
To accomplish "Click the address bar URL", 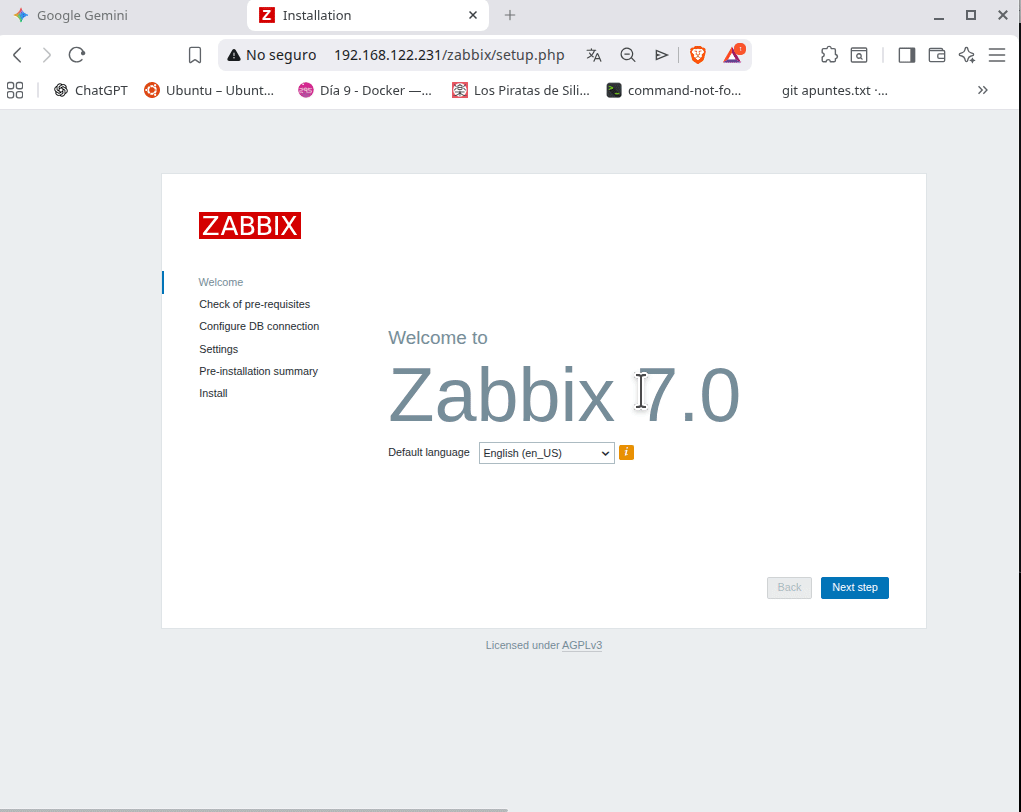I will point(449,55).
